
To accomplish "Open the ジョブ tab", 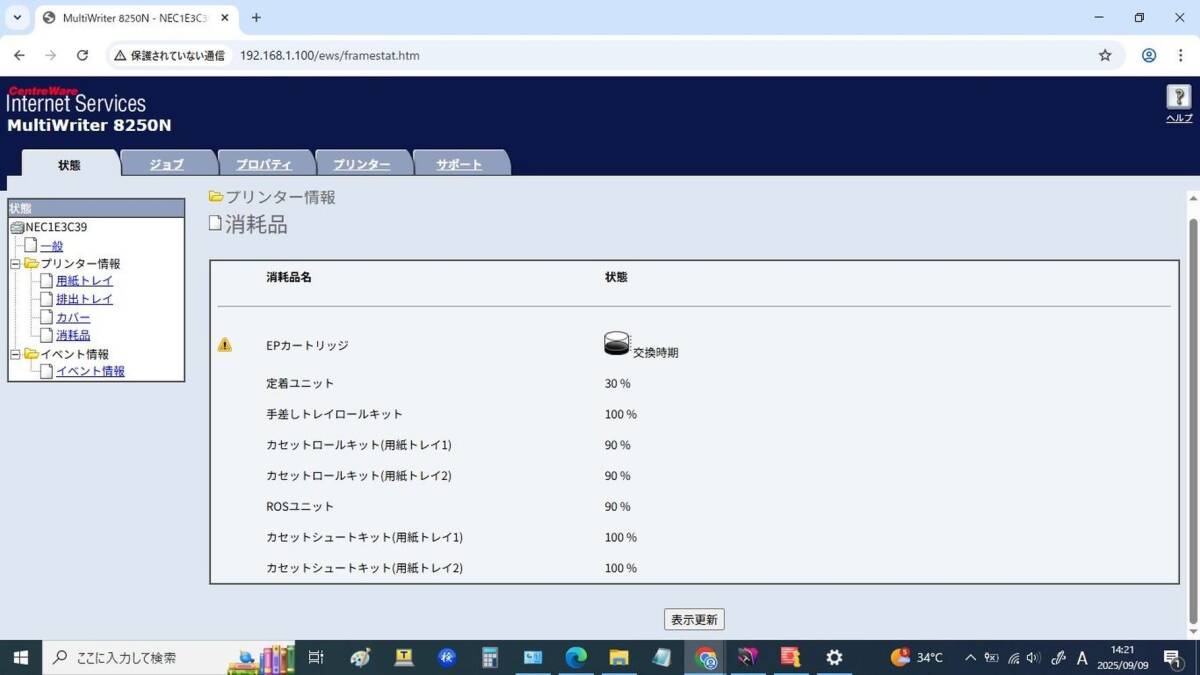I will 167,164.
